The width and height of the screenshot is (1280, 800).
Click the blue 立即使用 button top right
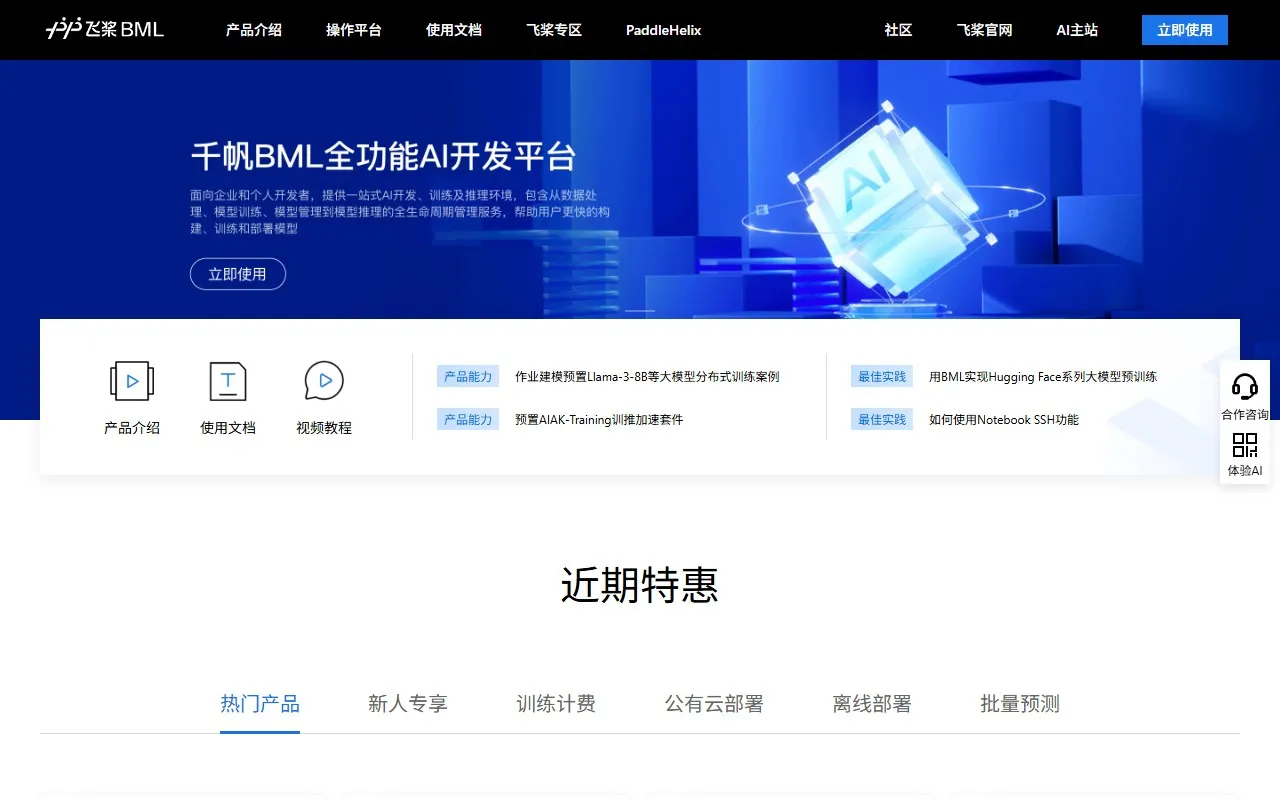[x=1184, y=29]
